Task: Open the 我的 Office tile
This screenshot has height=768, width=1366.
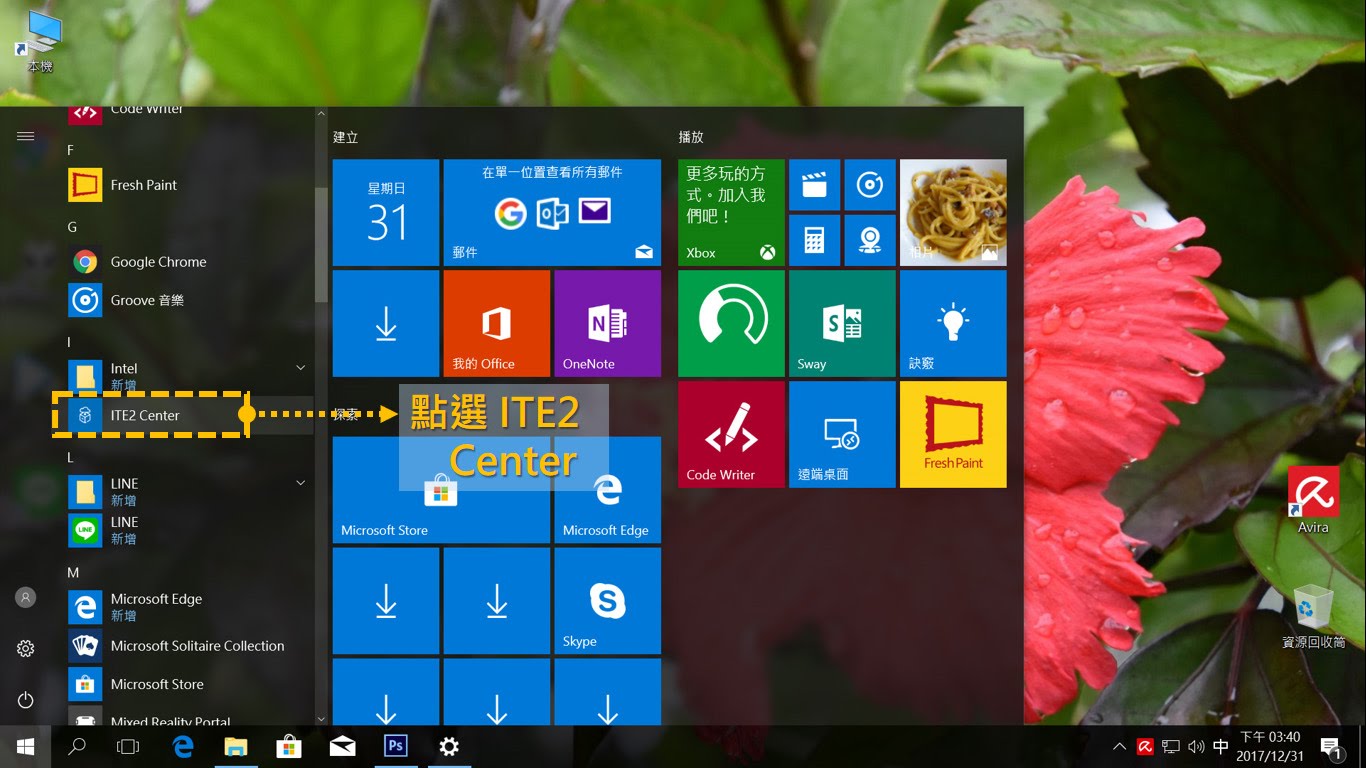Action: (497, 323)
